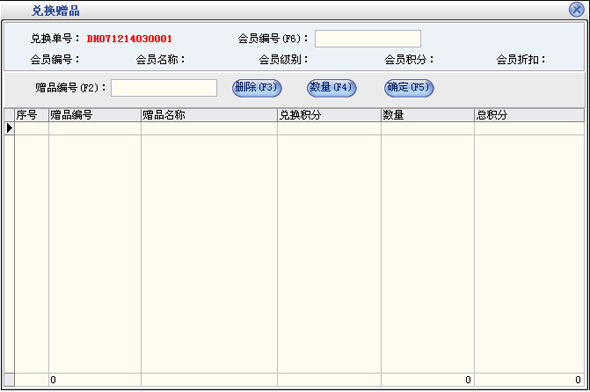
Task: Sort by 赠品名称 column header
Action: [x=209, y=115]
